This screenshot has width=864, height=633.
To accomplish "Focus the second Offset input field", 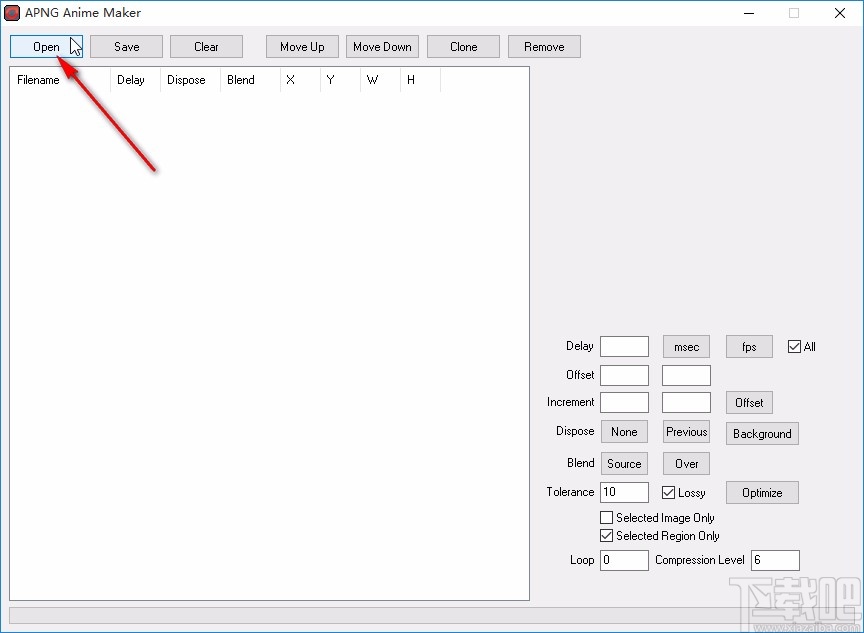I will point(686,375).
